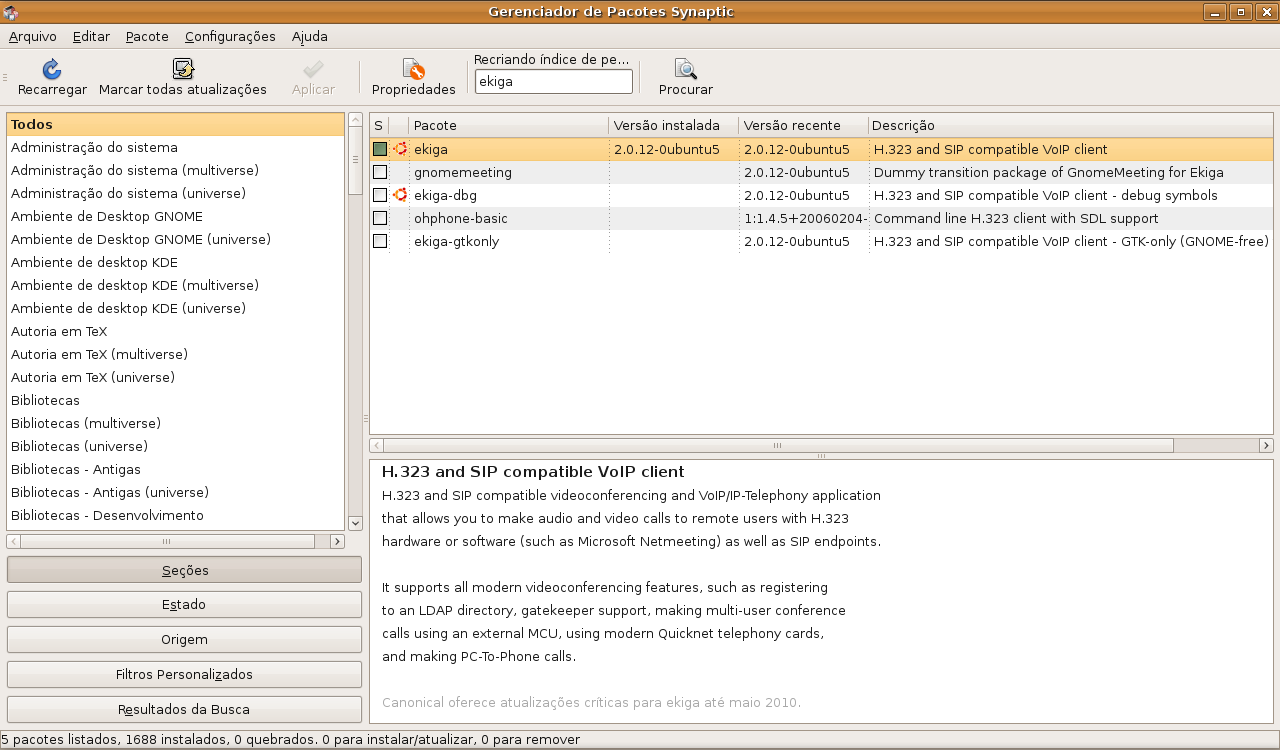Select the ekiga-dbg package name

click(447, 195)
